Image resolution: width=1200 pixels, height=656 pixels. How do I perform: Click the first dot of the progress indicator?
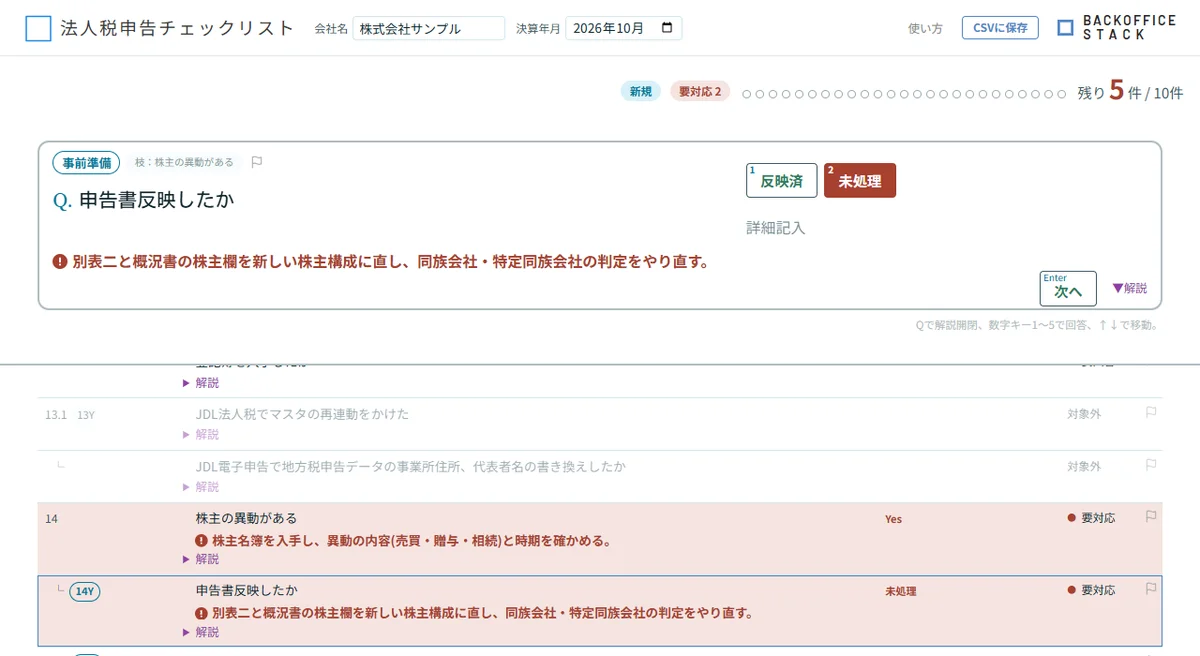point(746,94)
